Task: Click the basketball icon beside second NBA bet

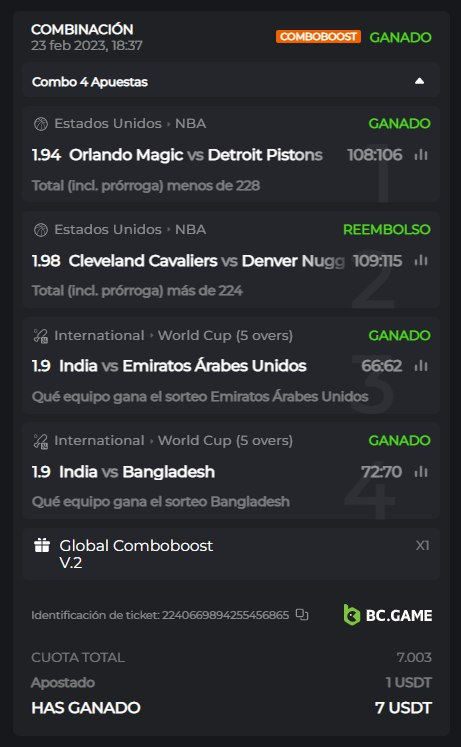Action: (41, 230)
